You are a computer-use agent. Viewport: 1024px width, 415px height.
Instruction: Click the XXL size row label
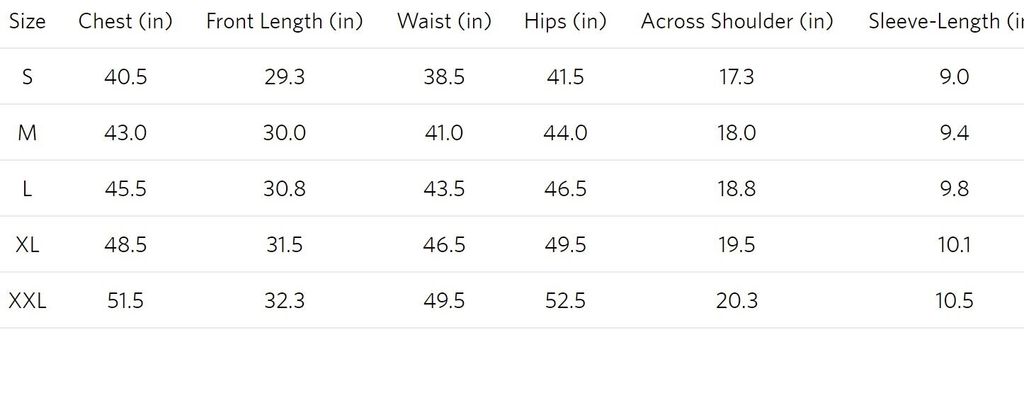pyautogui.click(x=27, y=301)
